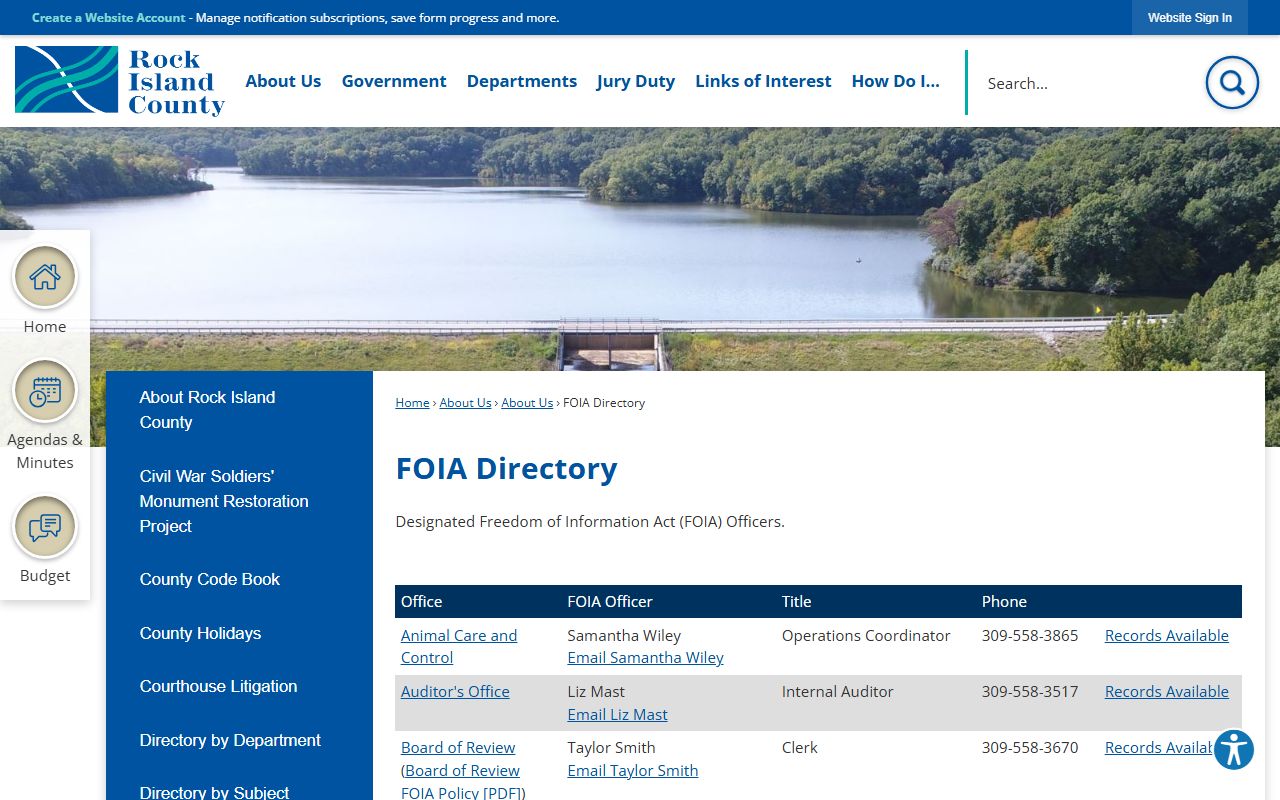Click Email Samantha Wiley link
This screenshot has width=1280, height=800.
pyautogui.click(x=645, y=657)
